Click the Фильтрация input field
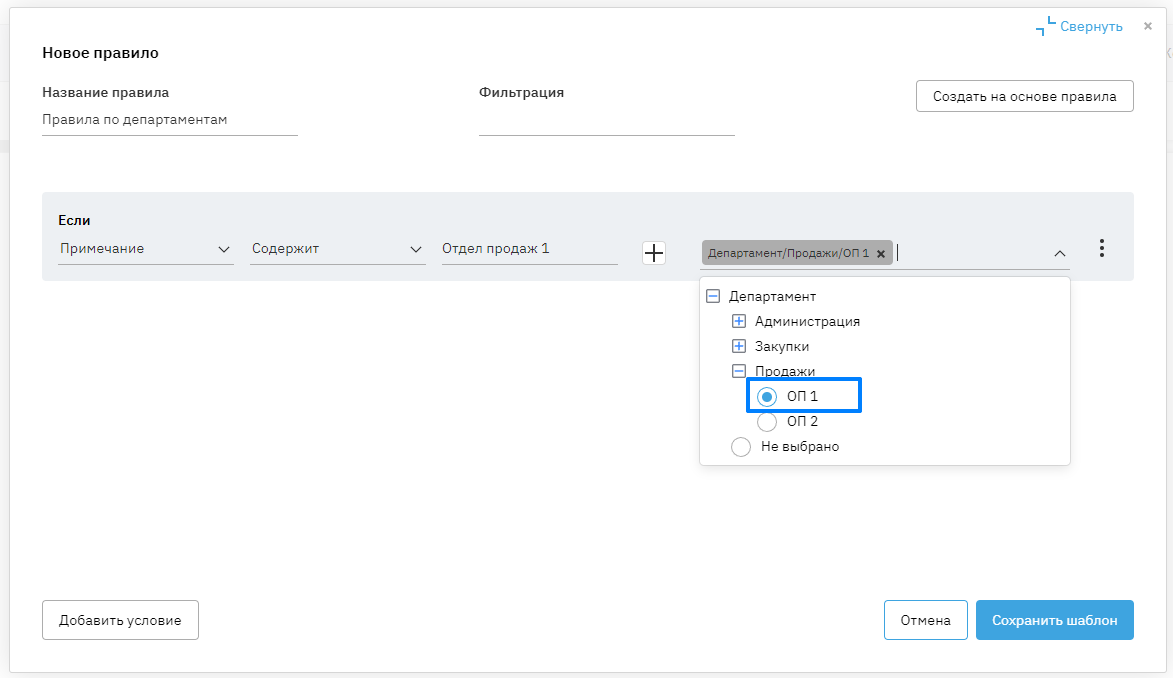 (x=606, y=121)
